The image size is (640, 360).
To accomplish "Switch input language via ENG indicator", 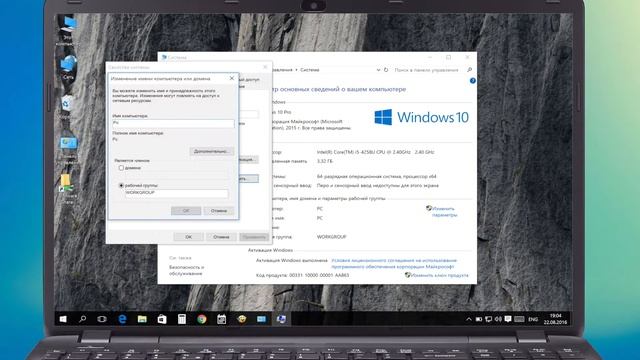I will (533, 319).
